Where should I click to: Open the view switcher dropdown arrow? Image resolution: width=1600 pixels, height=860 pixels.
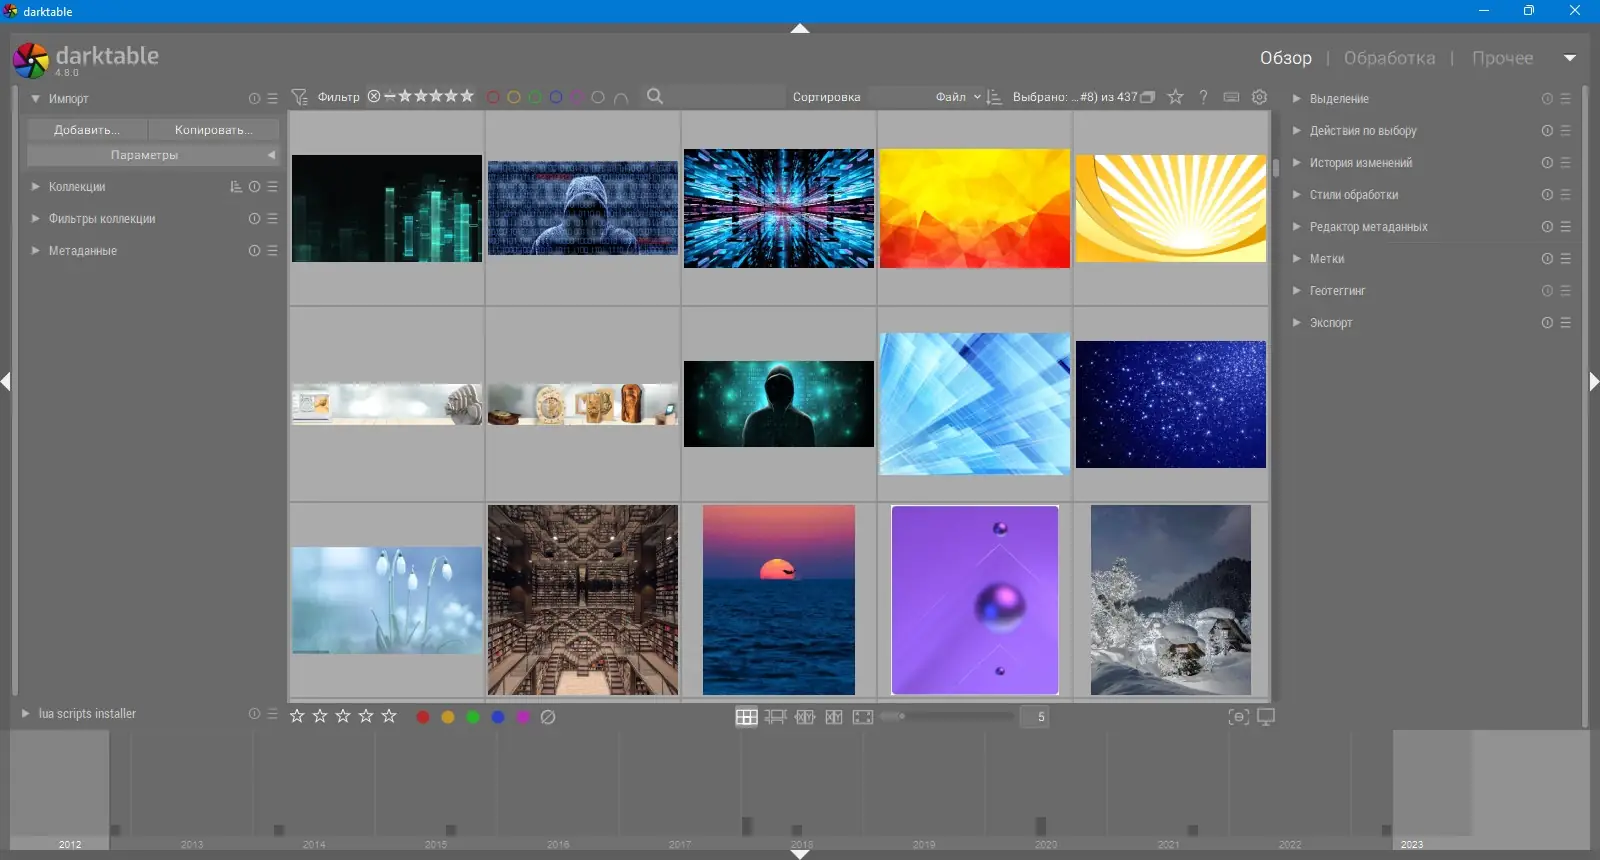point(1570,58)
